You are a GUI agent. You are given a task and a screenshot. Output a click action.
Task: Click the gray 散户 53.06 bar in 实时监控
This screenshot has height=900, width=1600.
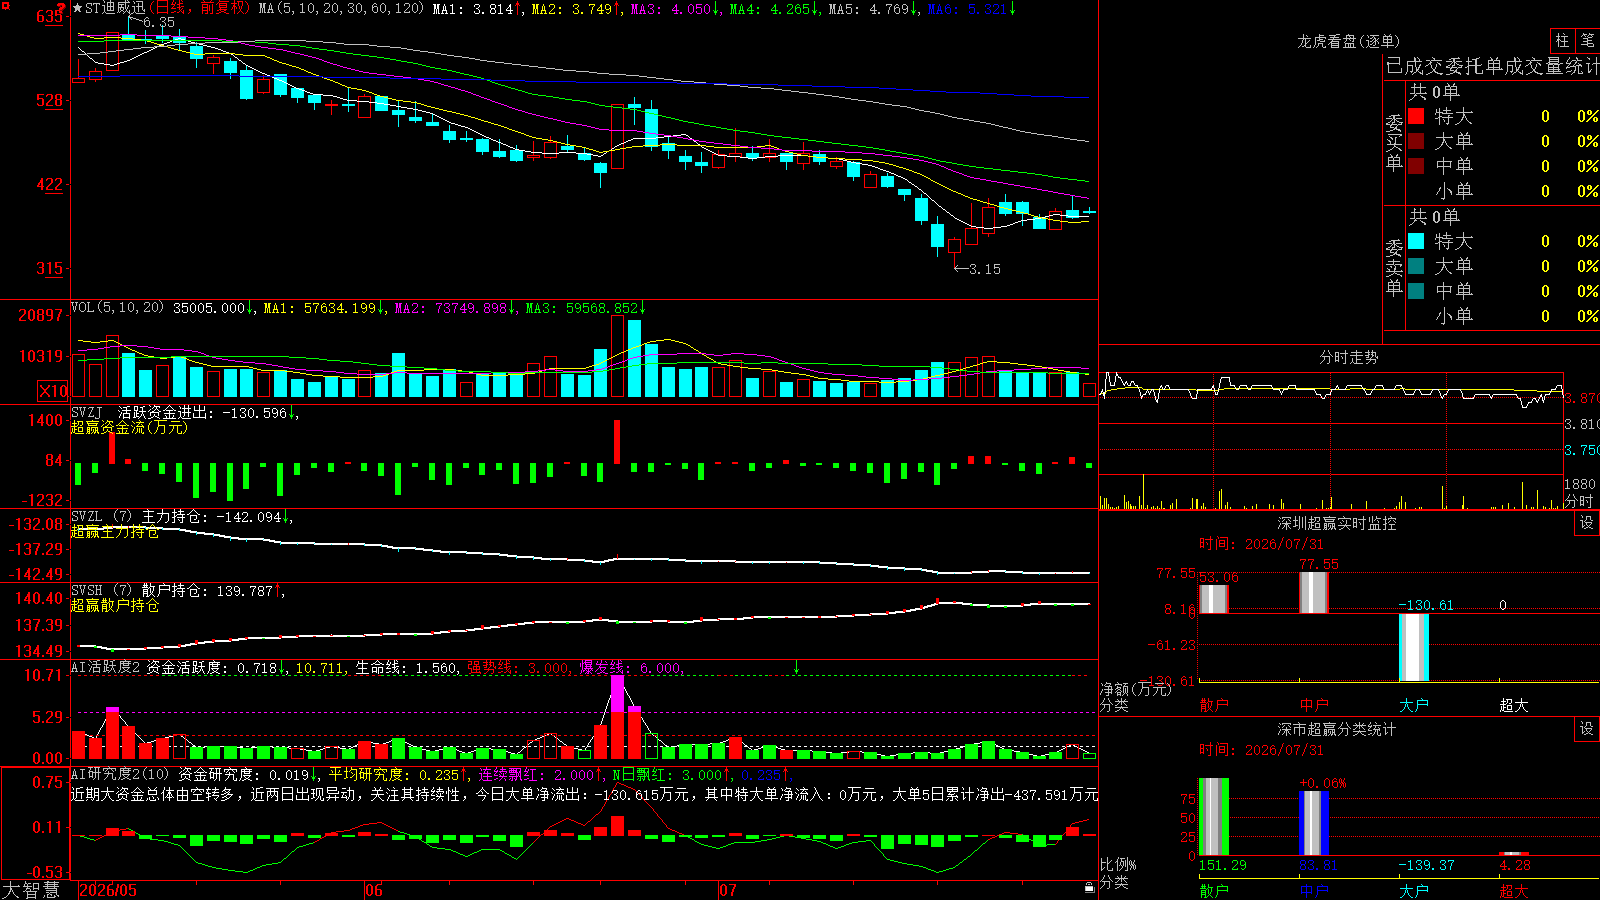pyautogui.click(x=1214, y=599)
